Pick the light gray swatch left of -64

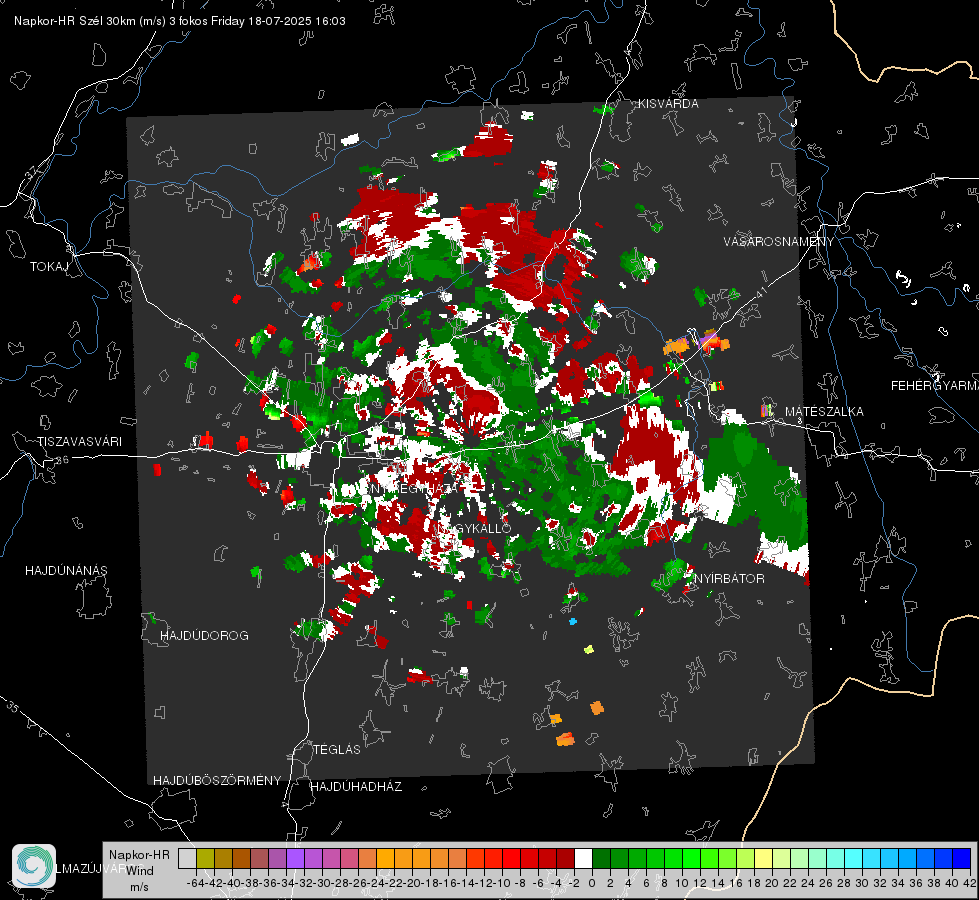[x=187, y=858]
